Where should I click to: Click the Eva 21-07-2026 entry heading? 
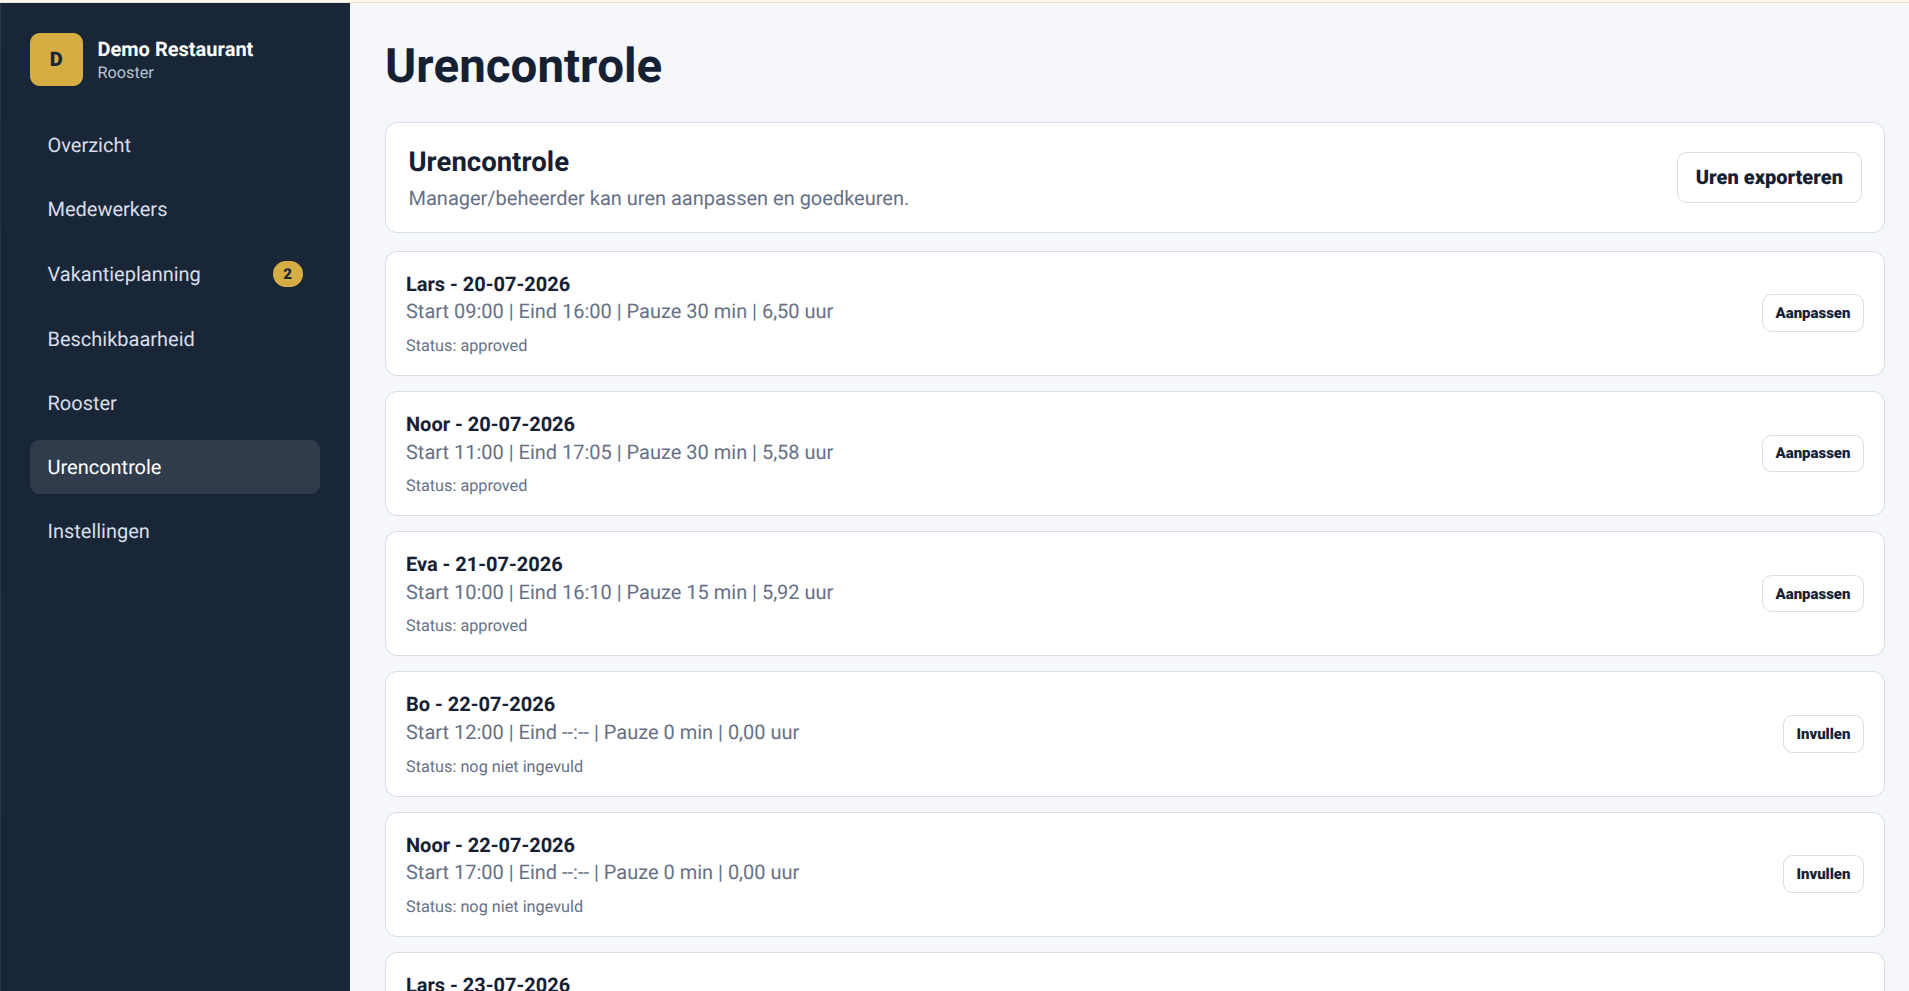tap(484, 564)
